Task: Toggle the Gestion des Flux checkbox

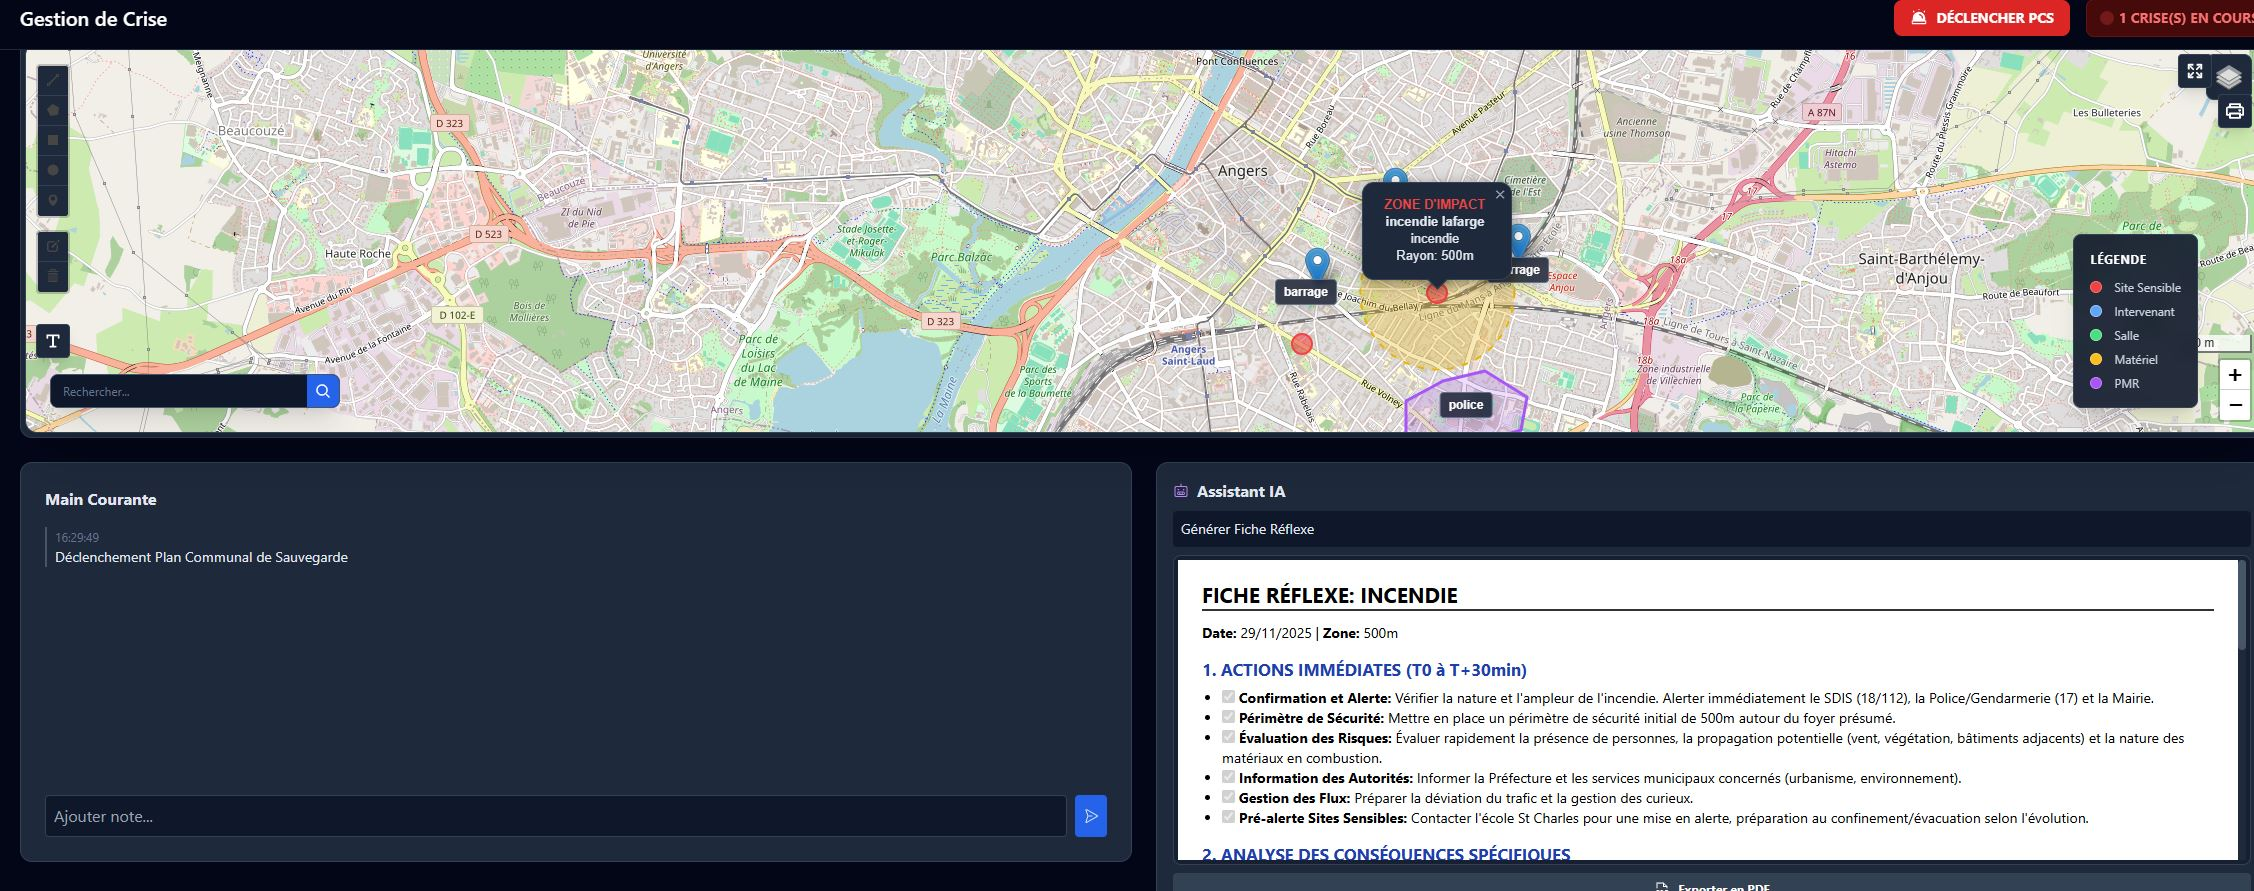Action: (x=1228, y=797)
